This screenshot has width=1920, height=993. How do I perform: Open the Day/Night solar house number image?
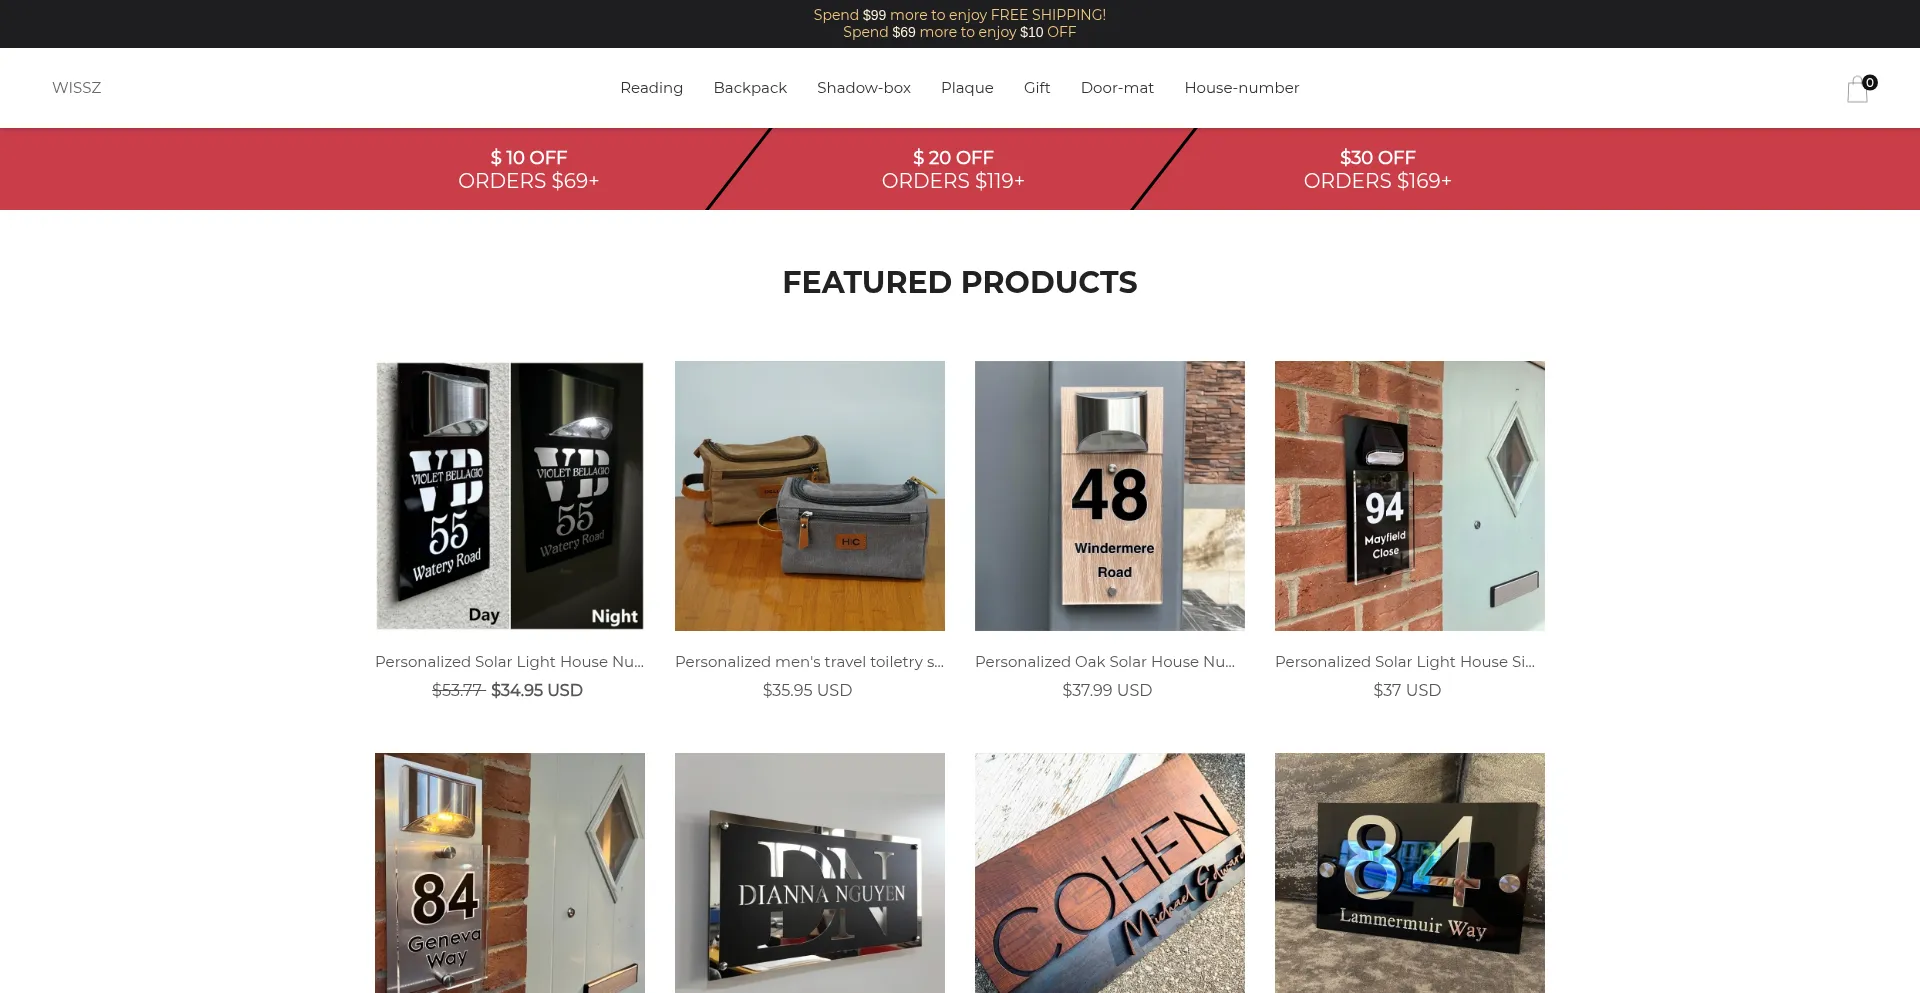(x=510, y=496)
